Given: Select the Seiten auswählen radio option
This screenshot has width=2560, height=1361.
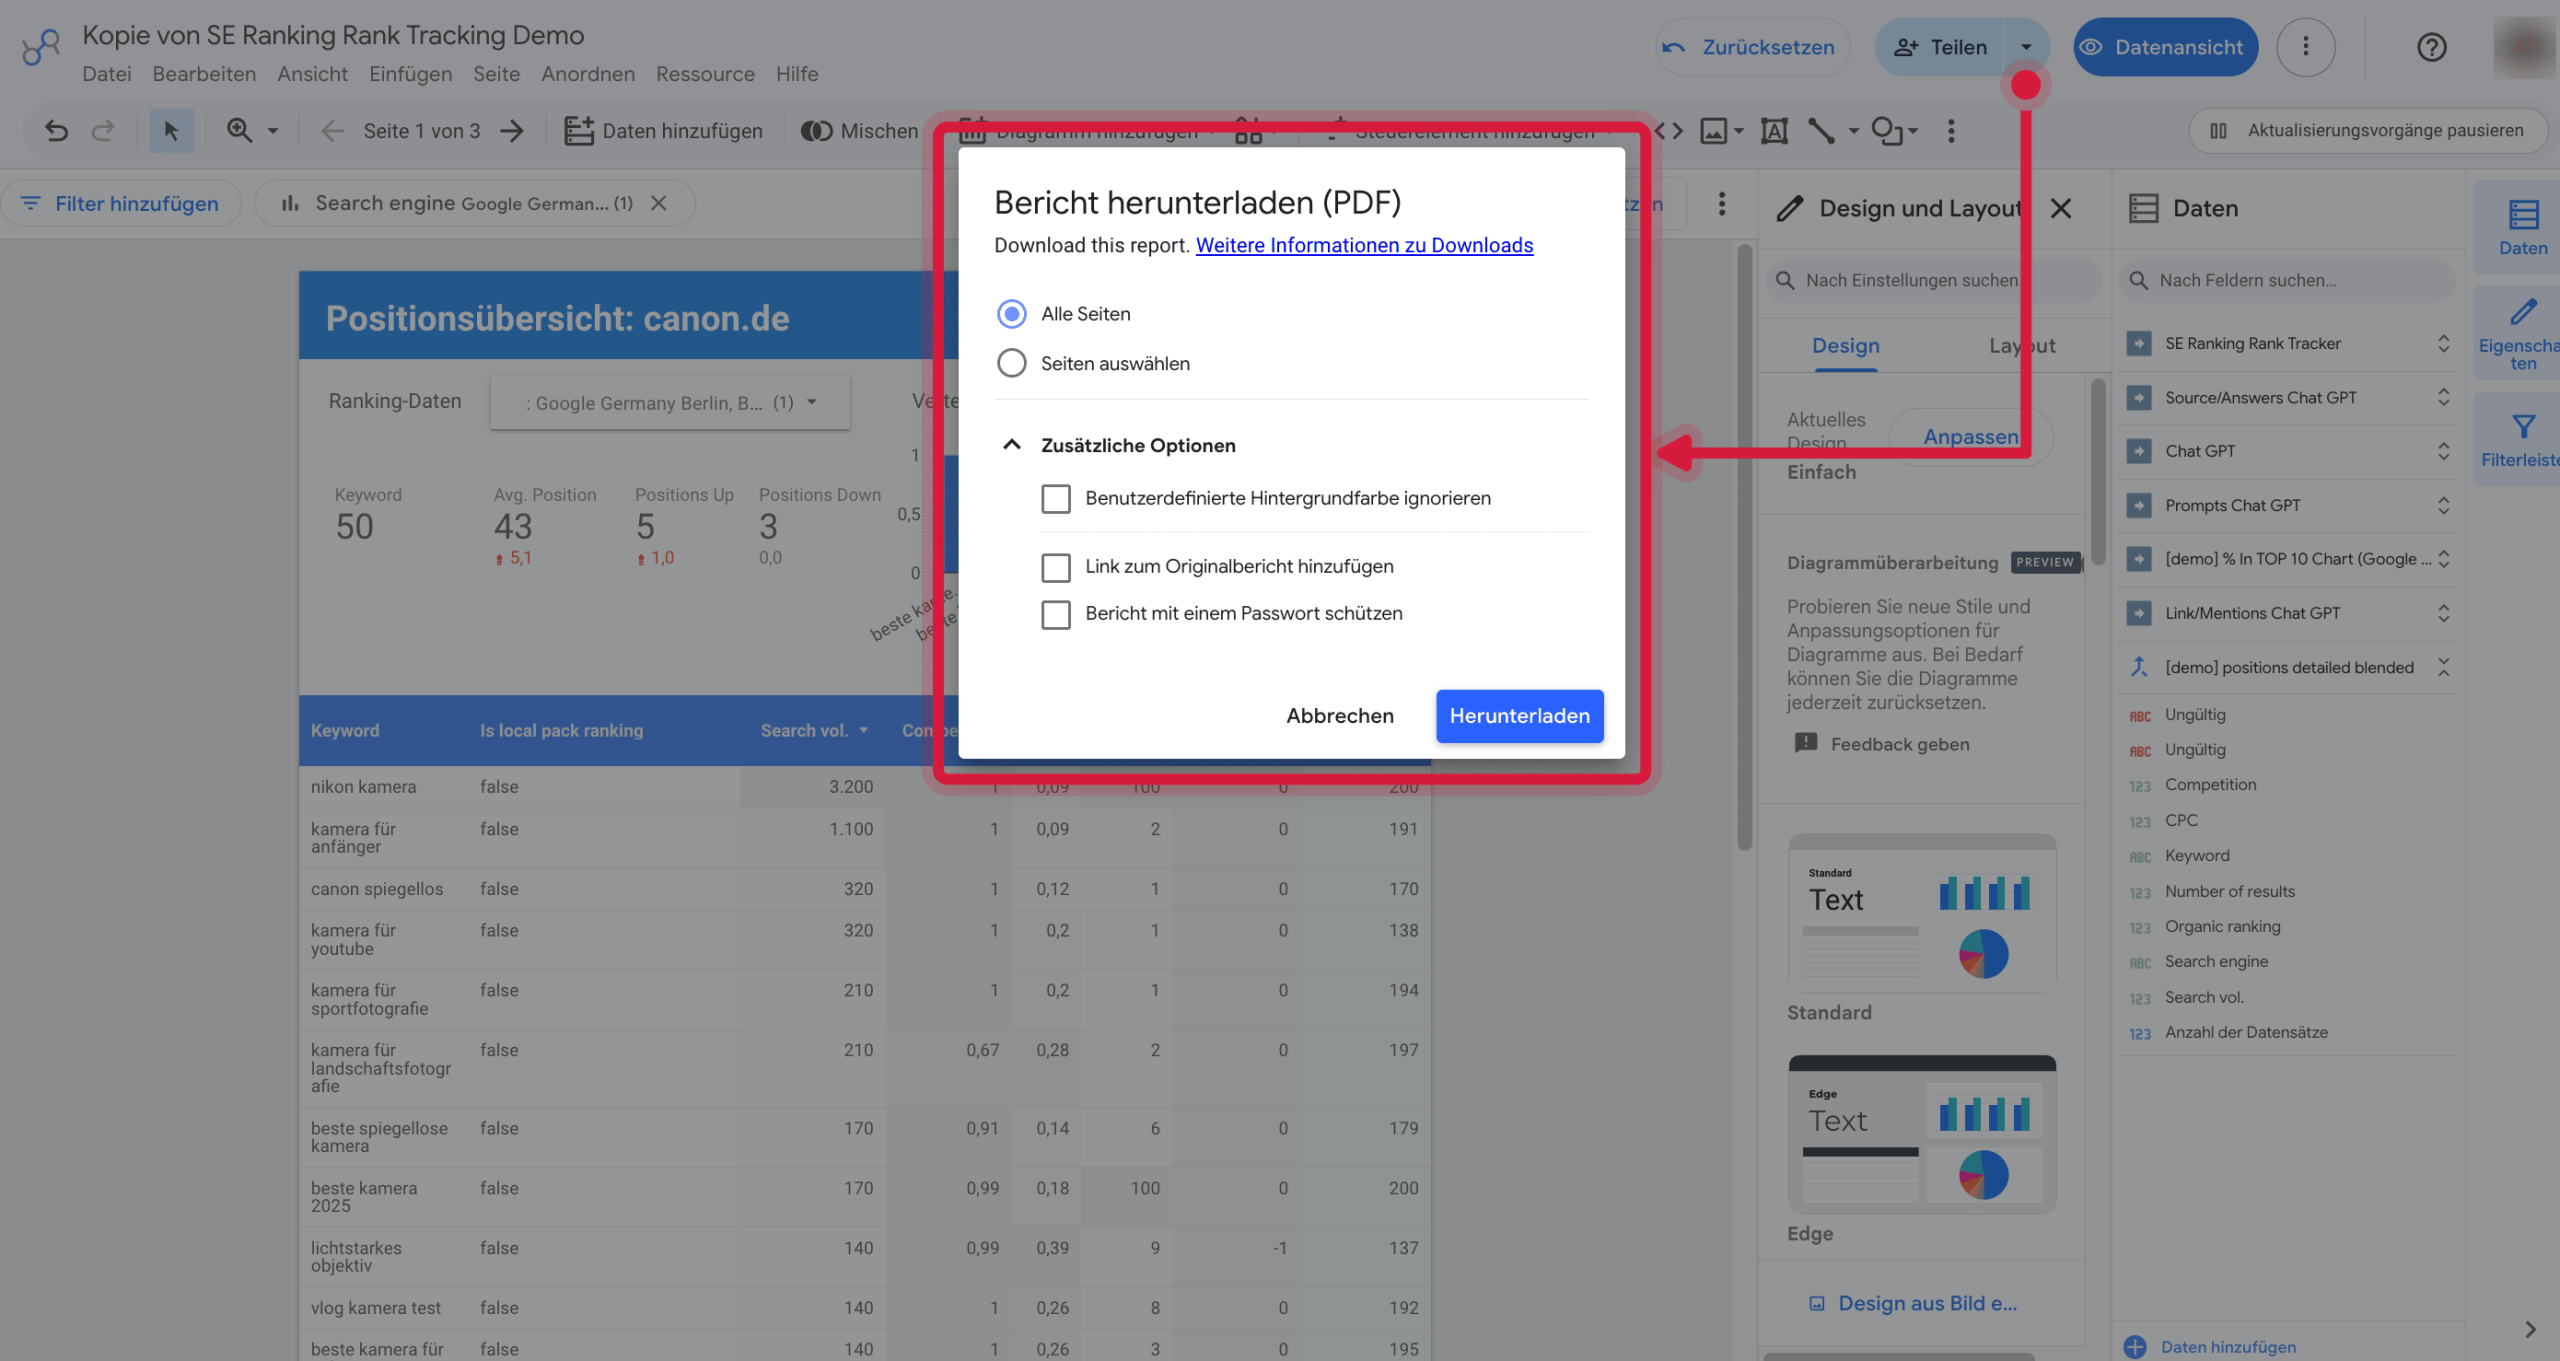Looking at the screenshot, I should [1012, 363].
